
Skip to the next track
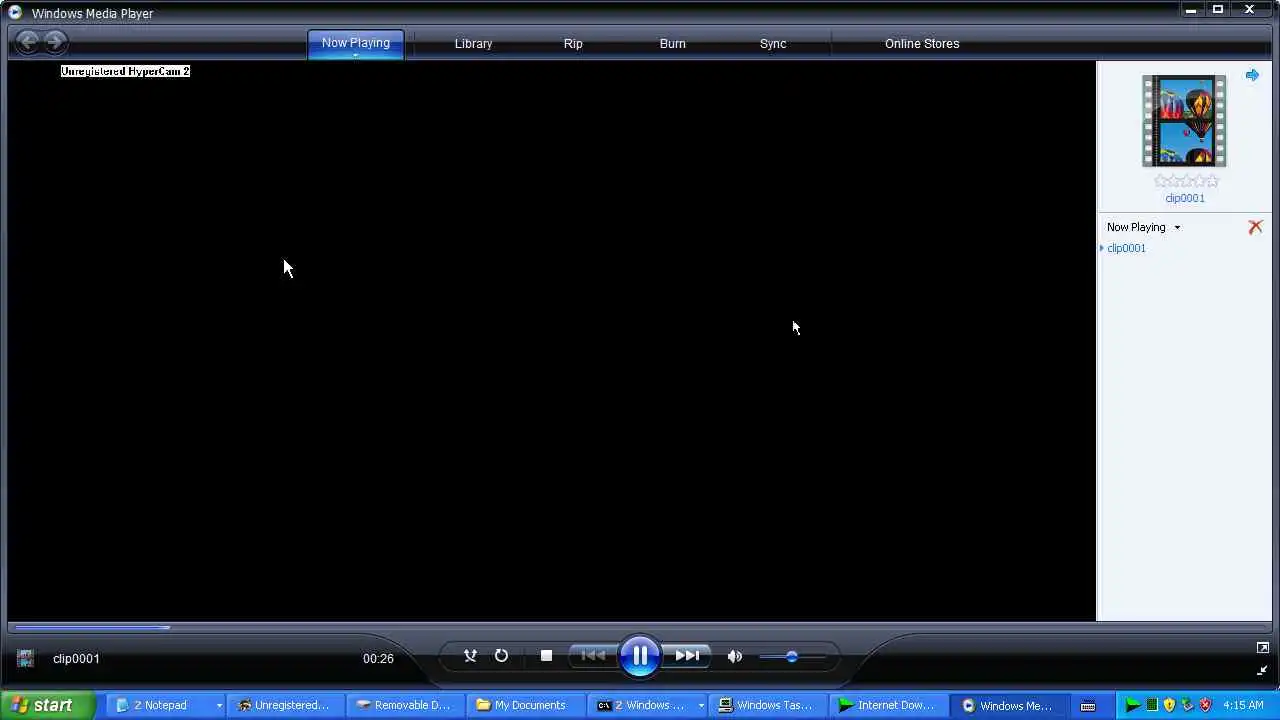[x=687, y=656]
